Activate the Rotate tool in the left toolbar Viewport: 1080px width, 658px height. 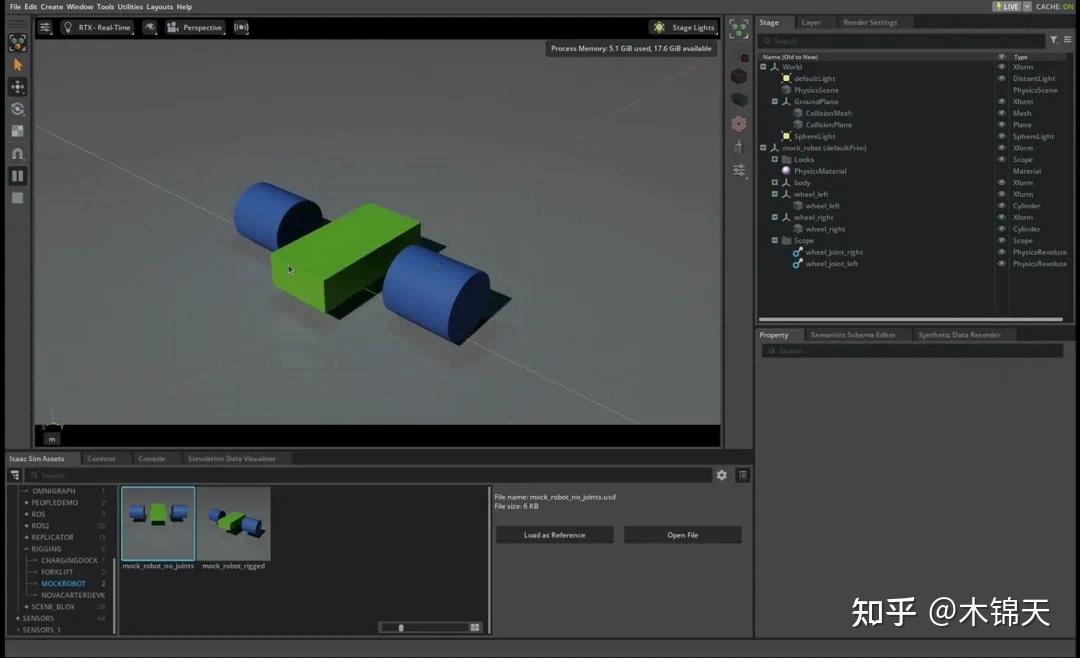point(17,109)
